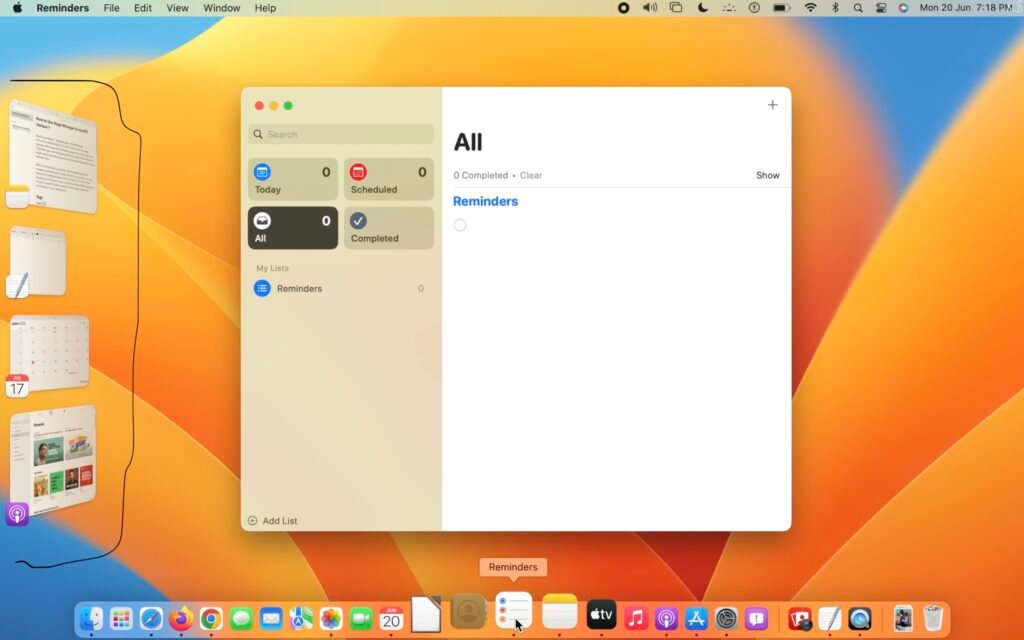
Task: Toggle Focus with the moon icon
Action: 703,8
